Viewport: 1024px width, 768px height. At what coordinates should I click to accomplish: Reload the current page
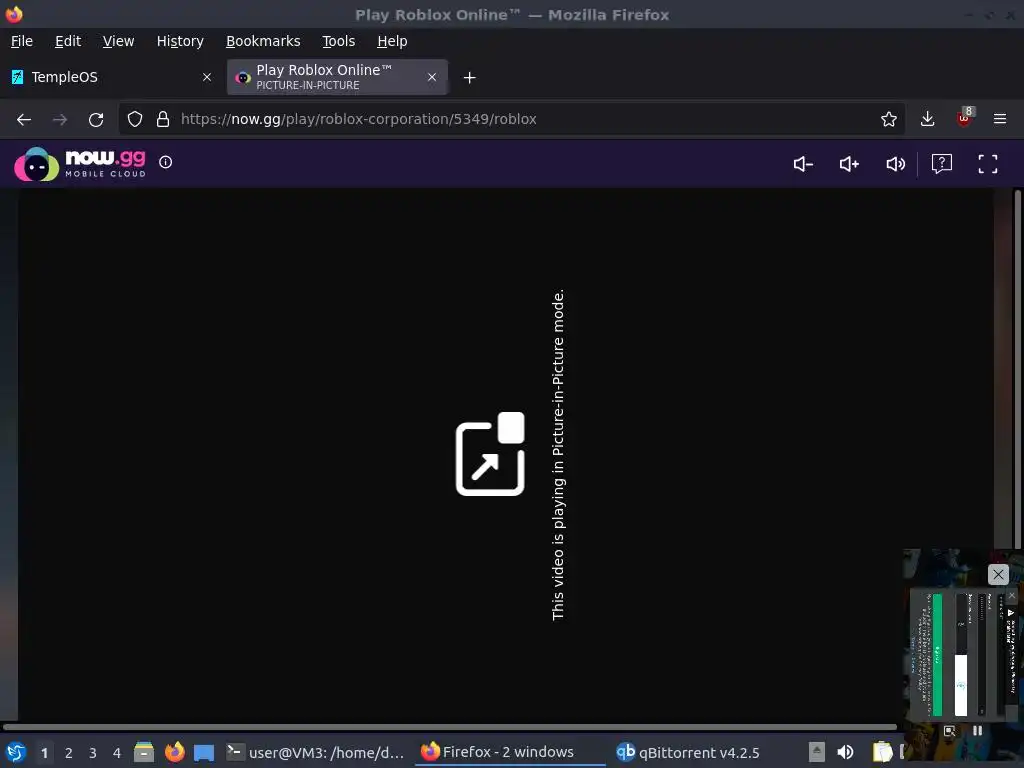pyautogui.click(x=96, y=120)
